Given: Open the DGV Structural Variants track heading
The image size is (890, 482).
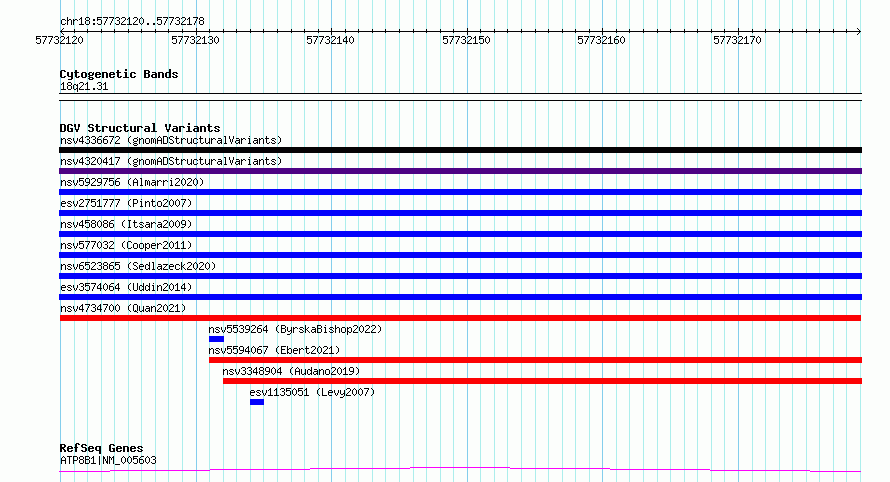Looking at the screenshot, I should click(140, 128).
